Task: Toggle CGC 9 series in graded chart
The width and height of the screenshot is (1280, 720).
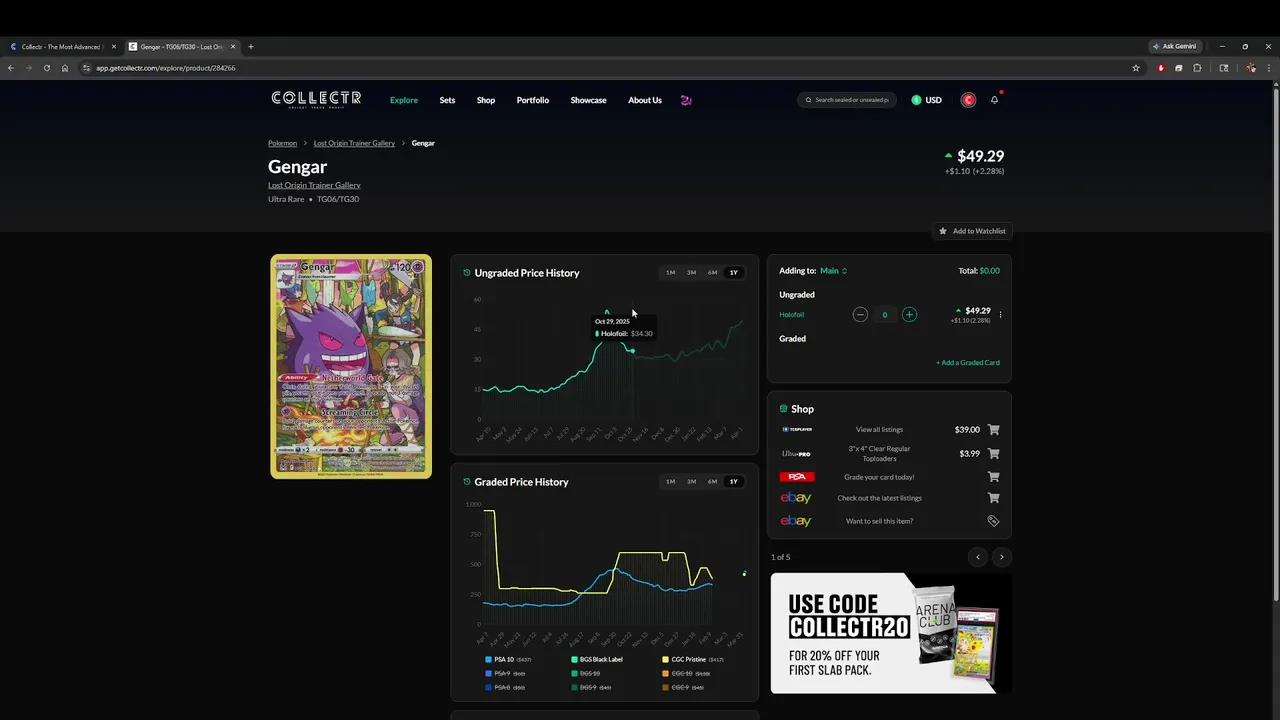Action: [x=683, y=688]
